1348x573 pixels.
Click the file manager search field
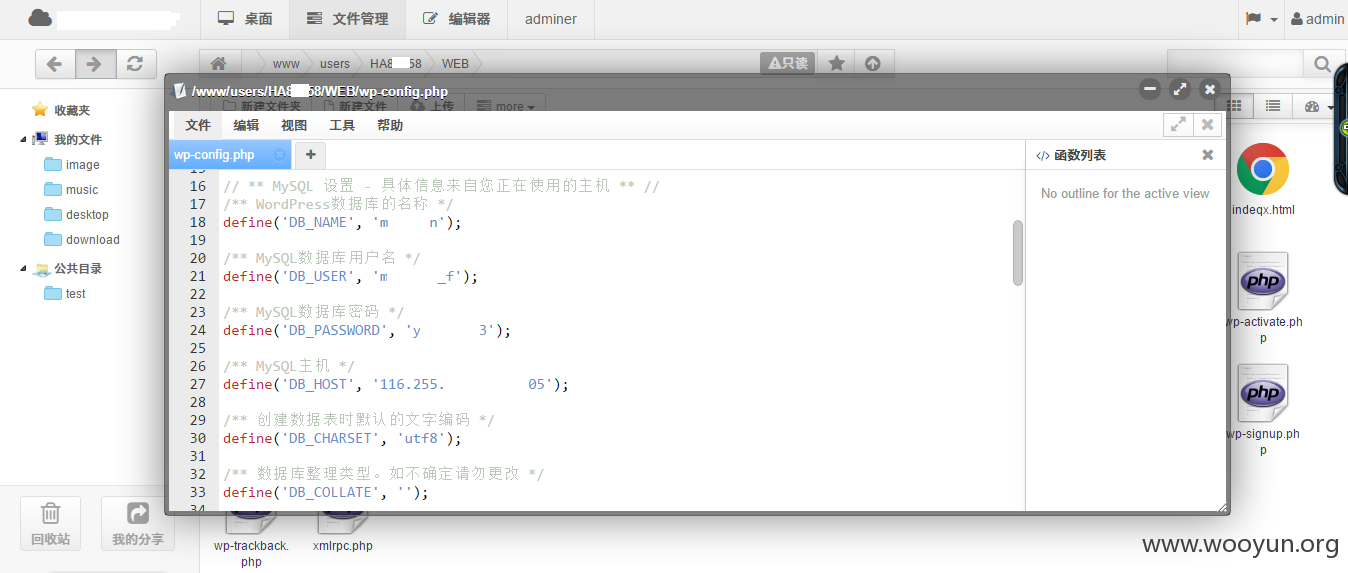1235,64
